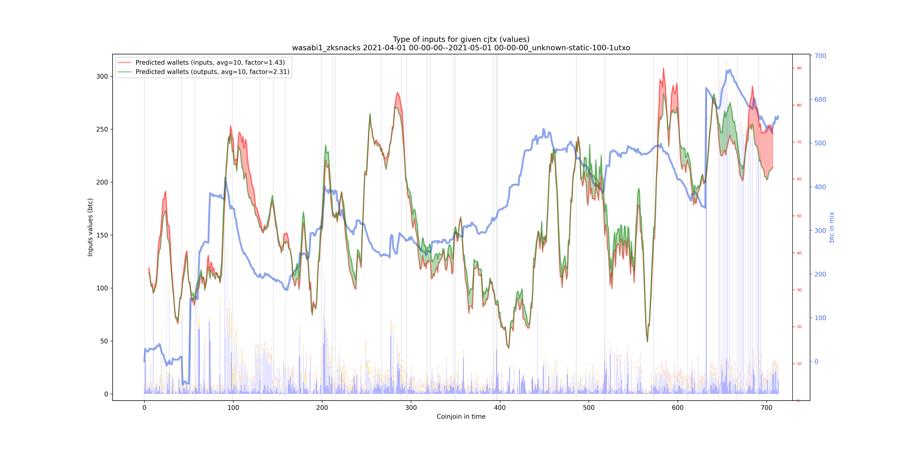The image size is (900, 450).
Task: Click left y-axis tick label '100'
Action: coord(102,288)
